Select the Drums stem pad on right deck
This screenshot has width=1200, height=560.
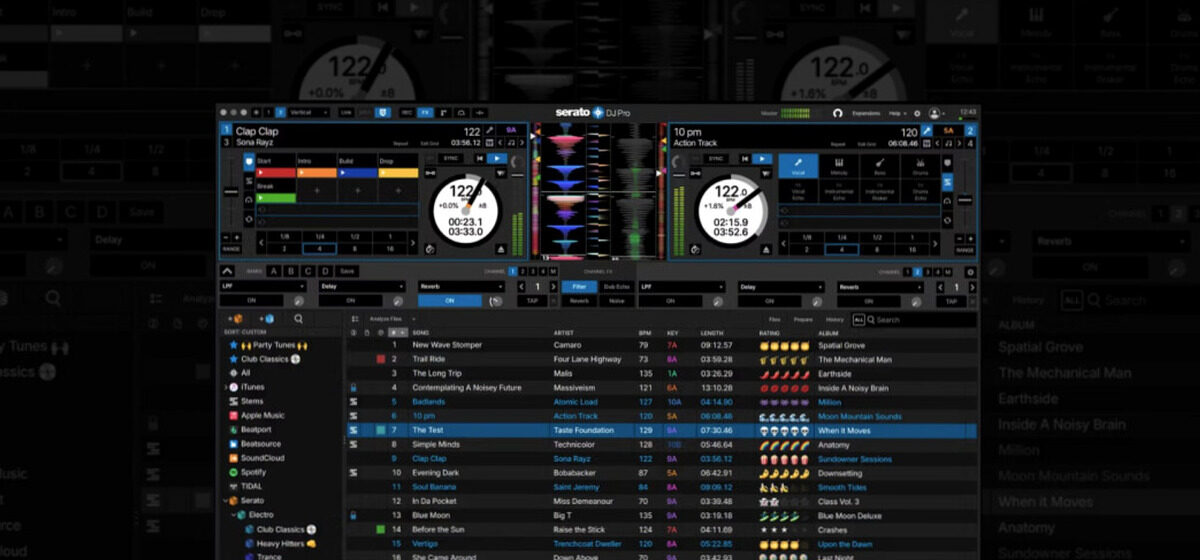coord(920,166)
